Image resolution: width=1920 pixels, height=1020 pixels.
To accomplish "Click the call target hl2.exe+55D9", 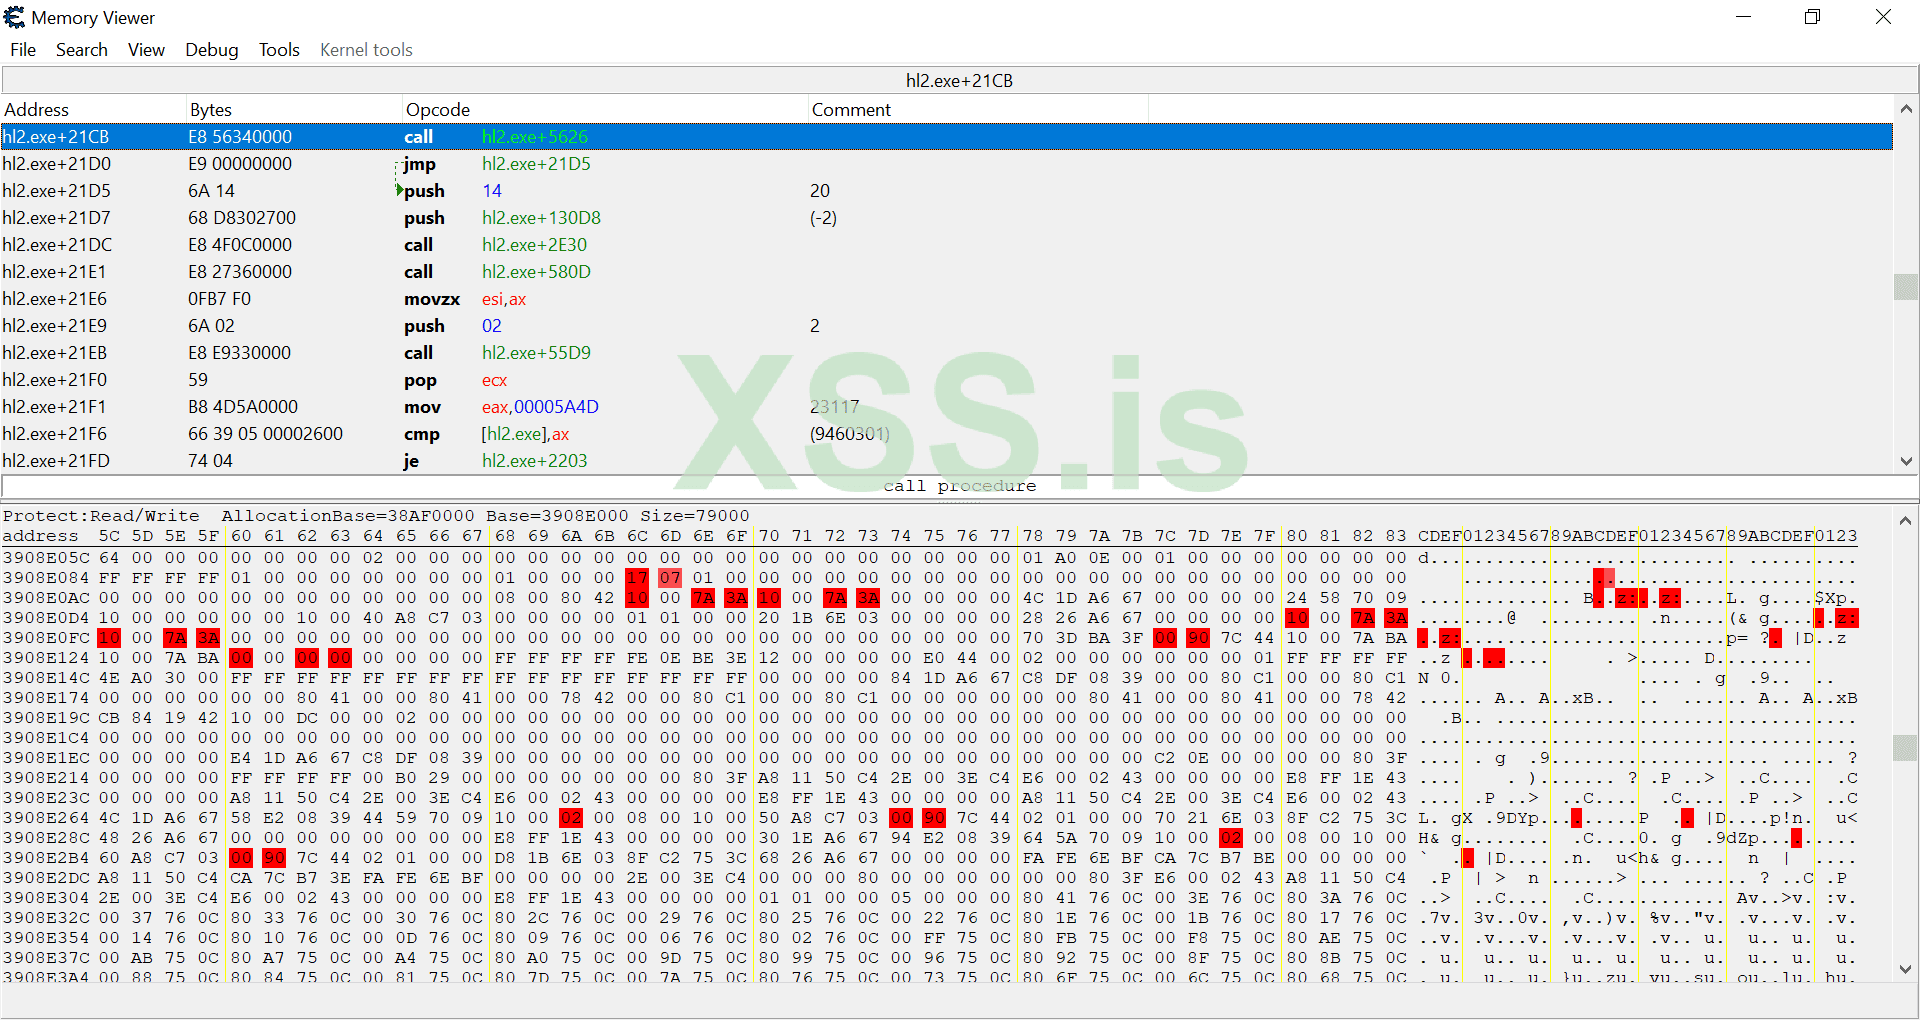I will click(x=536, y=353).
